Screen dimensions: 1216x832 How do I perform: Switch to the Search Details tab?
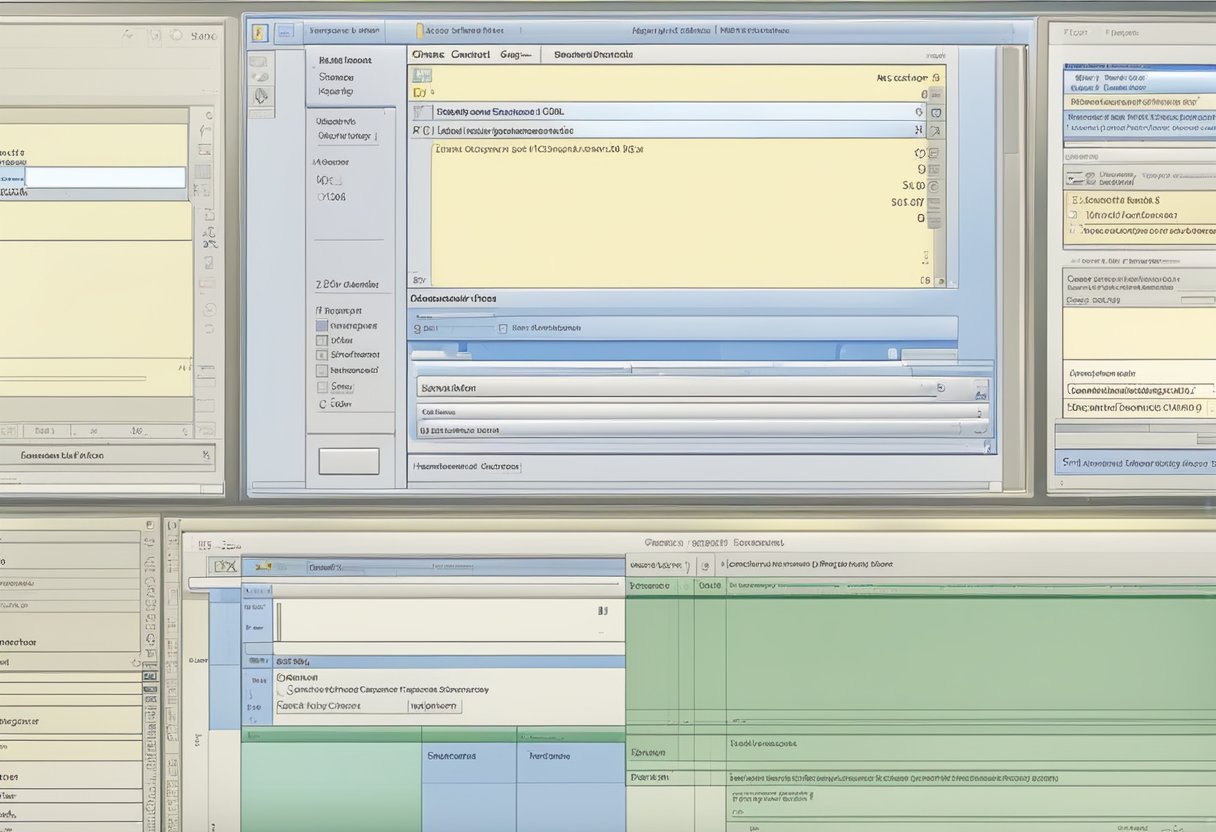[594, 54]
